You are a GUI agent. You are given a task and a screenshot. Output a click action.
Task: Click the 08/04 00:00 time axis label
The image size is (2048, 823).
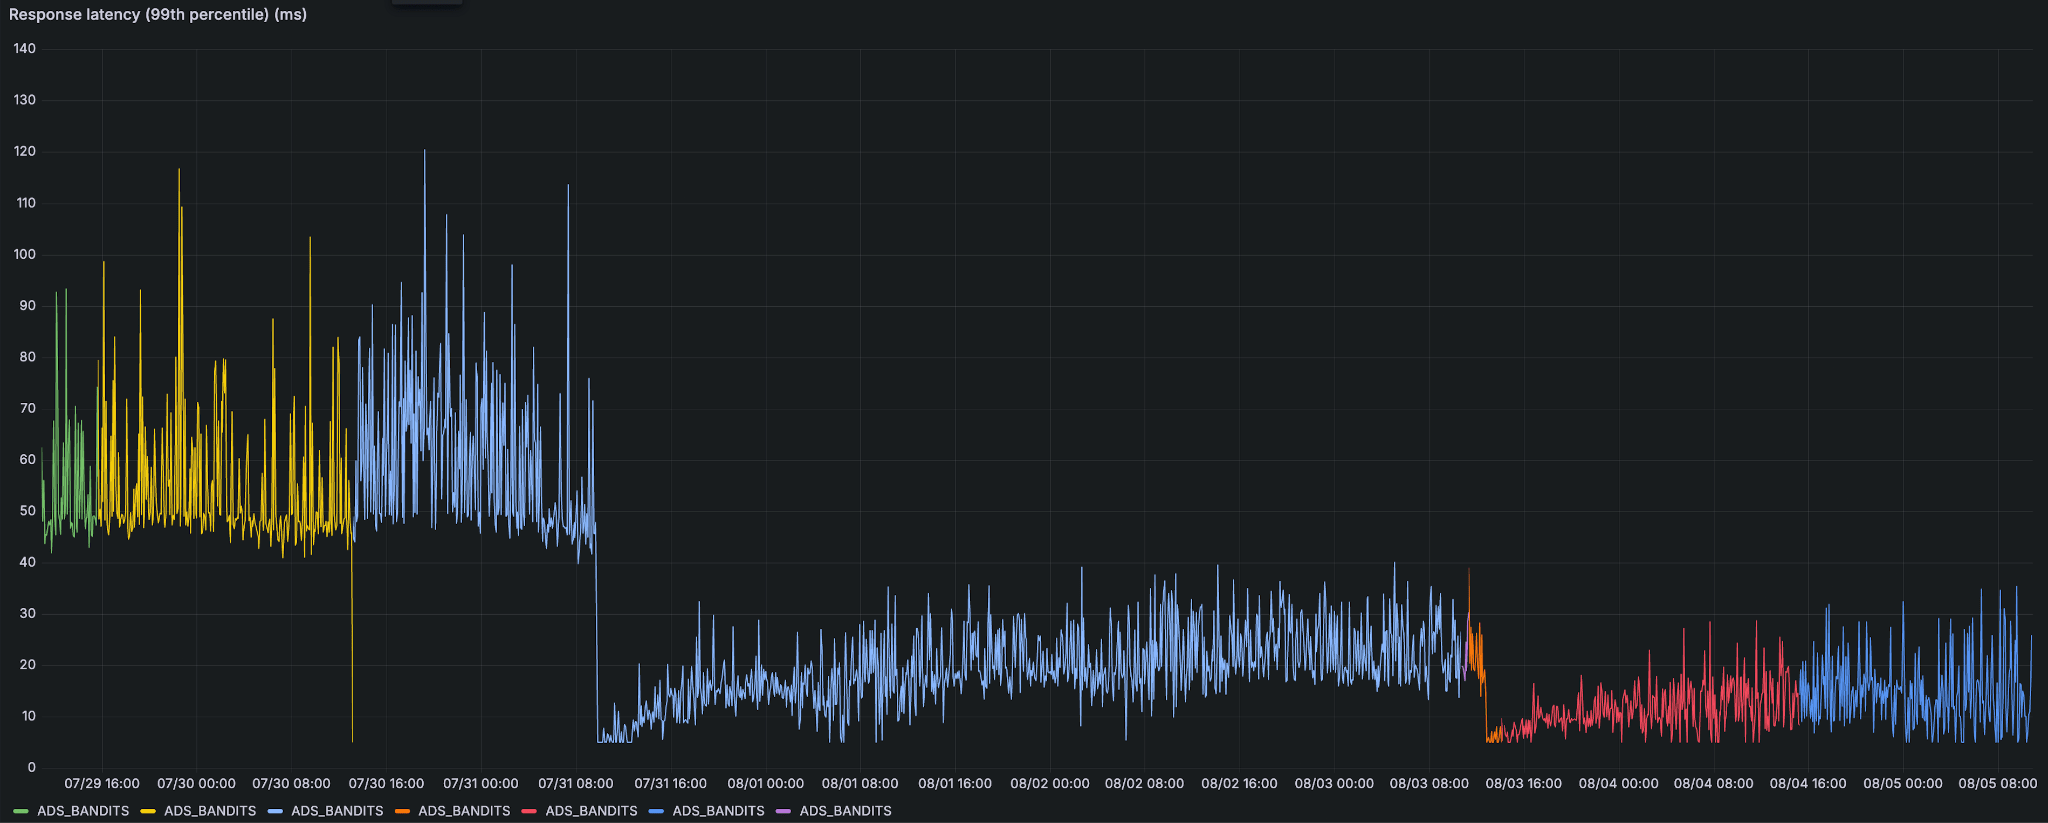point(1618,784)
